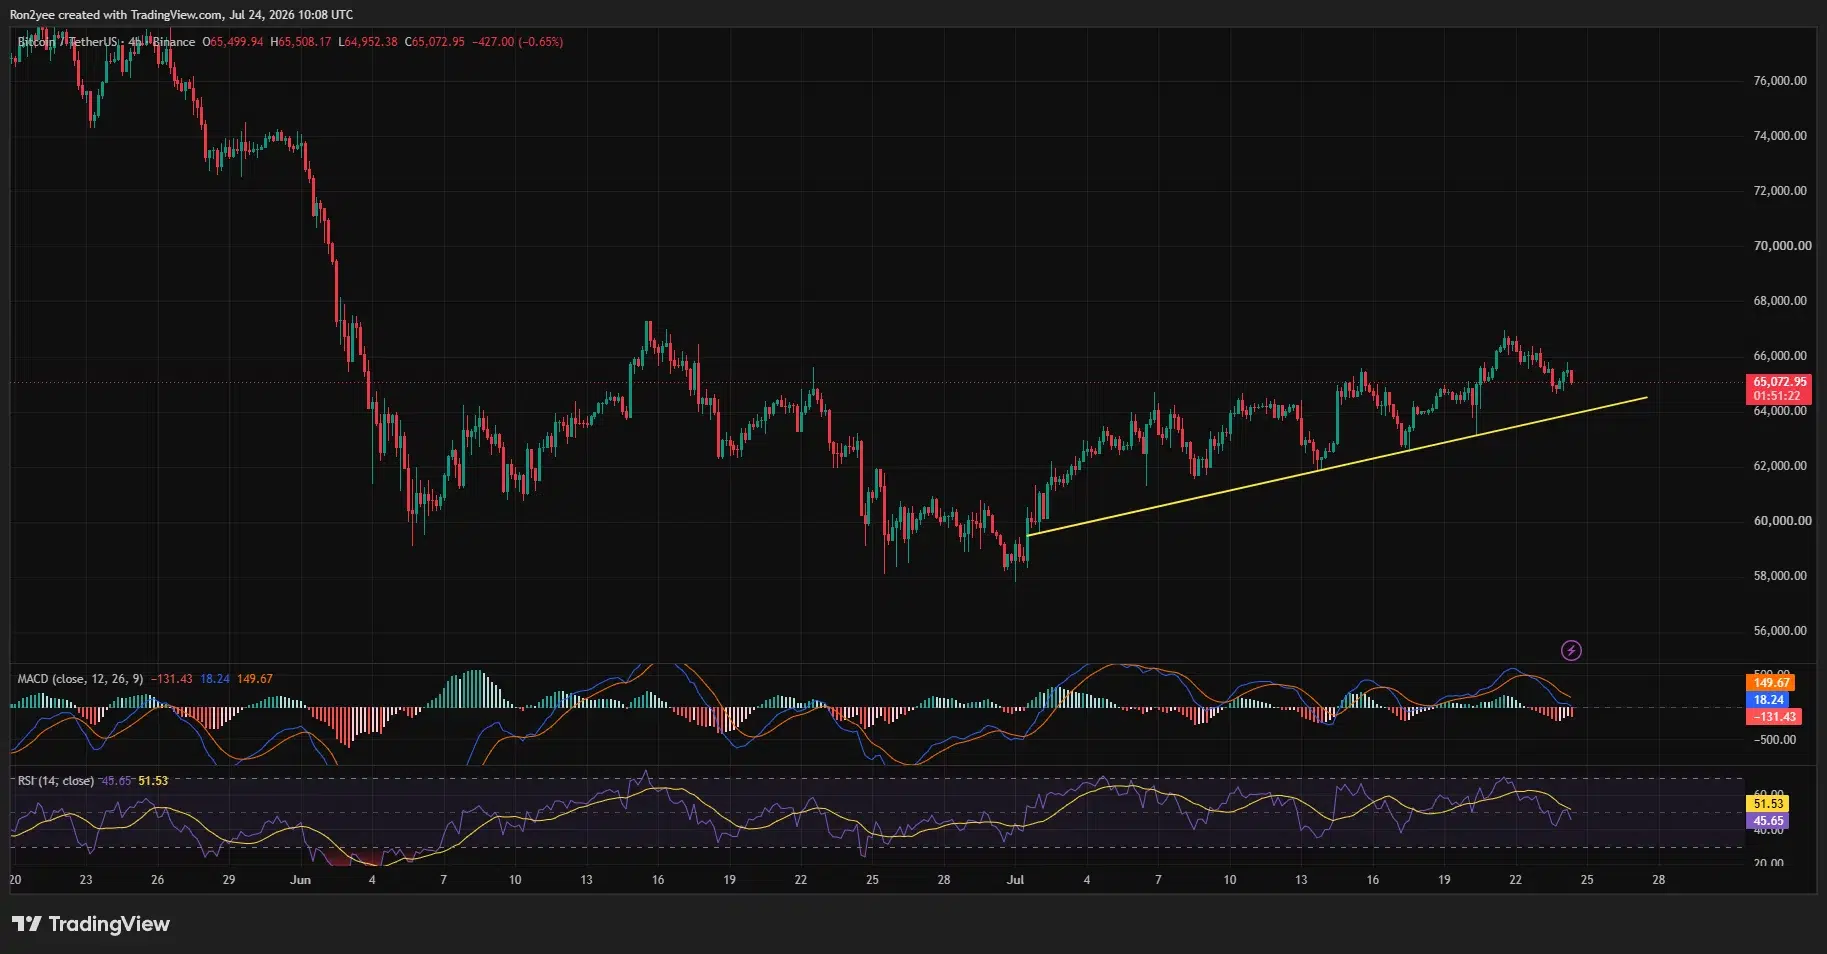
Task: Click the 76,000.00 price axis label
Action: [1780, 81]
